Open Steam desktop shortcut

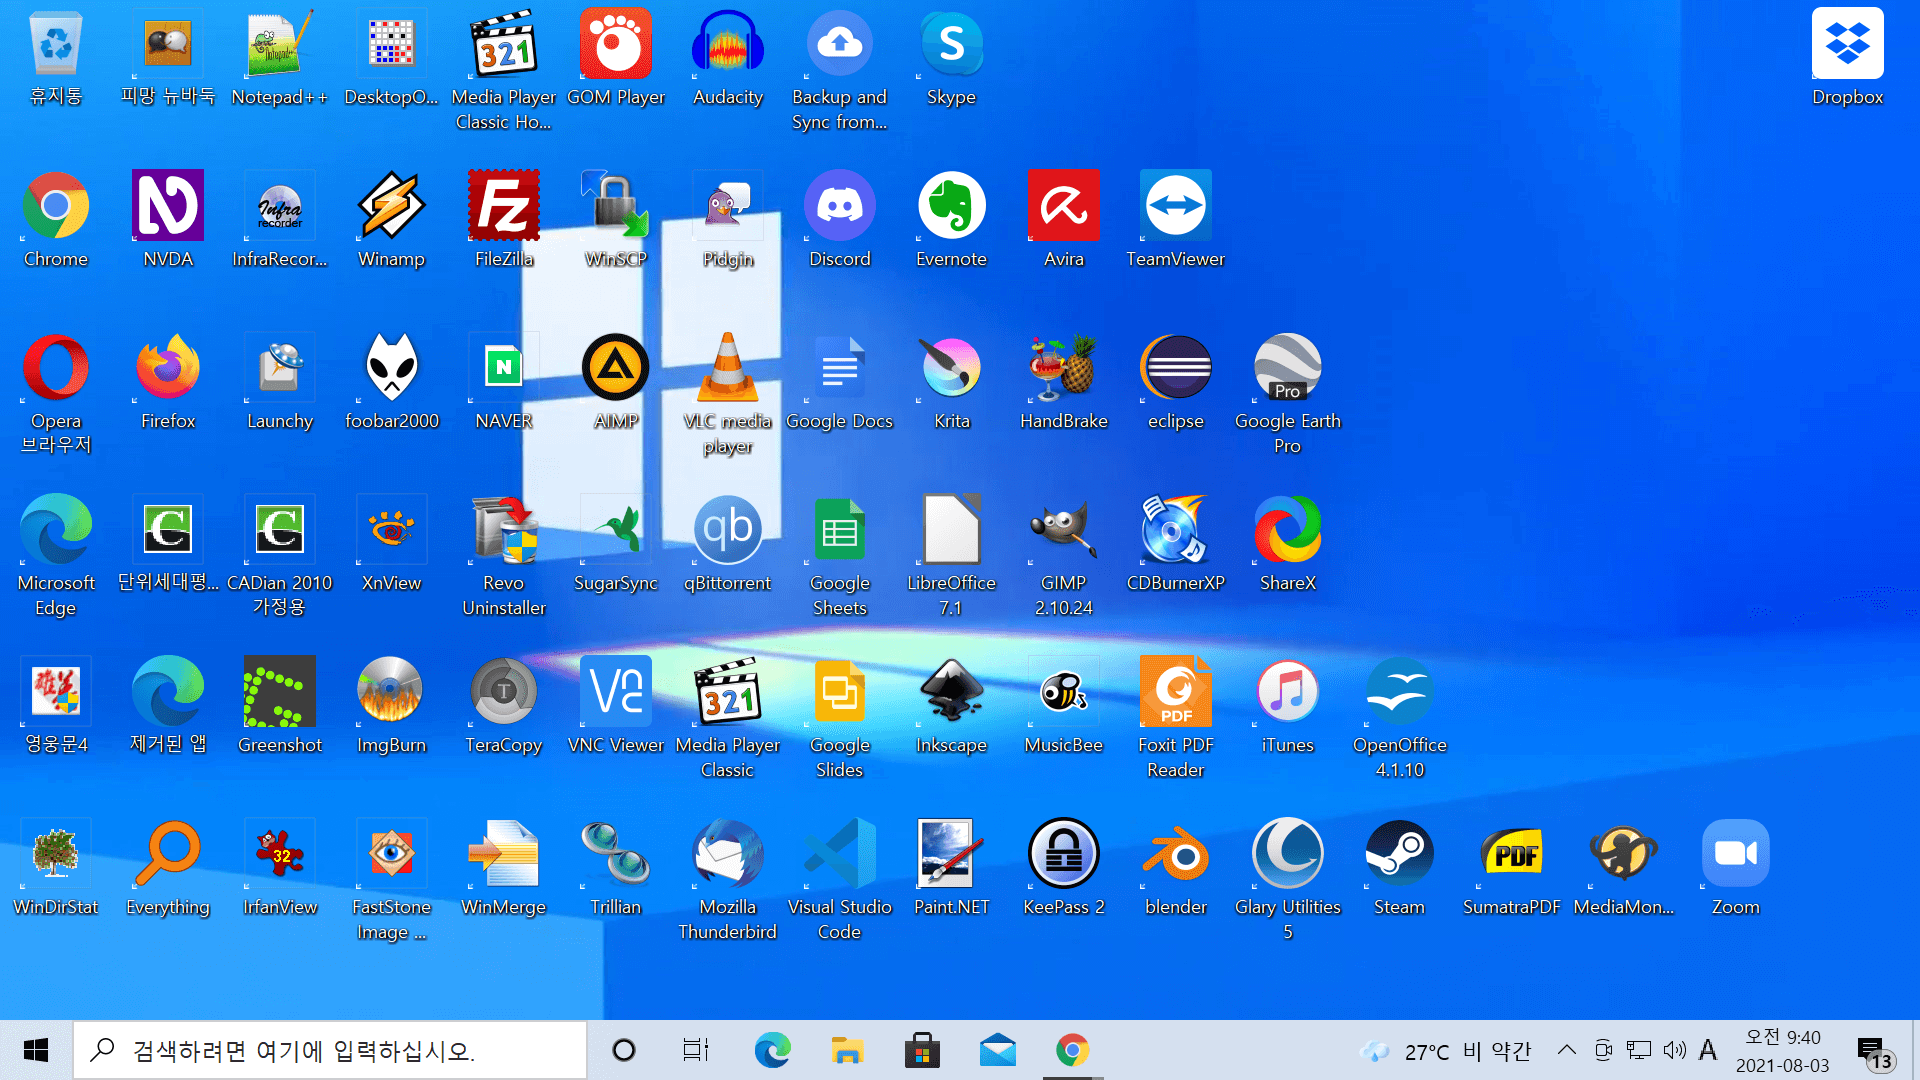[x=1399, y=868]
